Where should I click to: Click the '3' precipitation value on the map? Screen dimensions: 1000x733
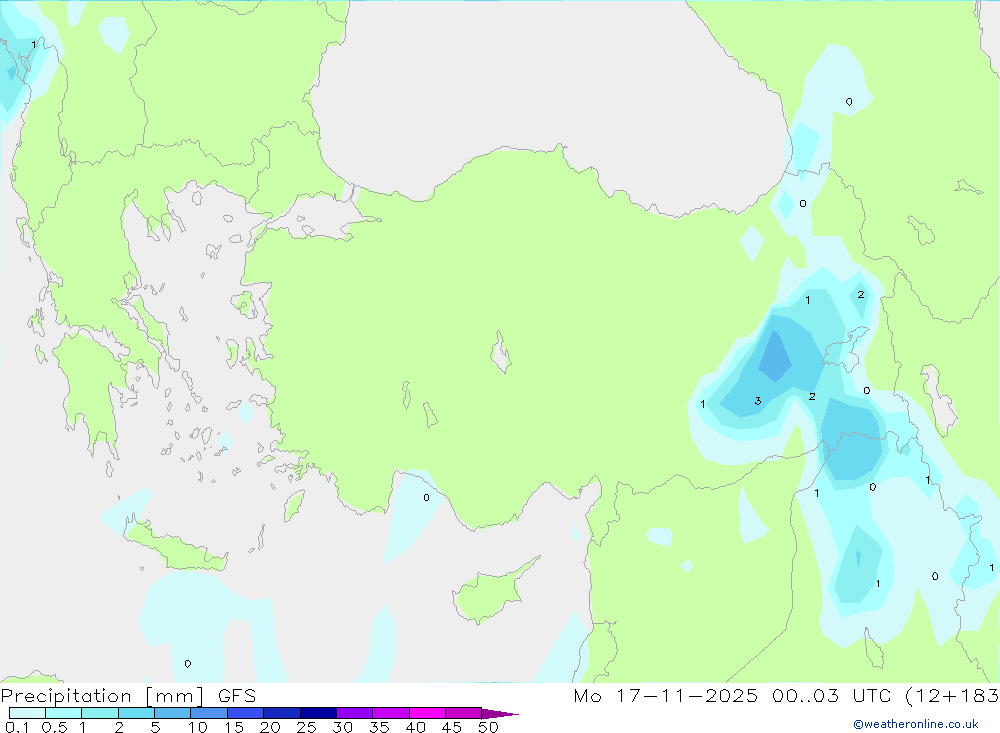coord(758,401)
